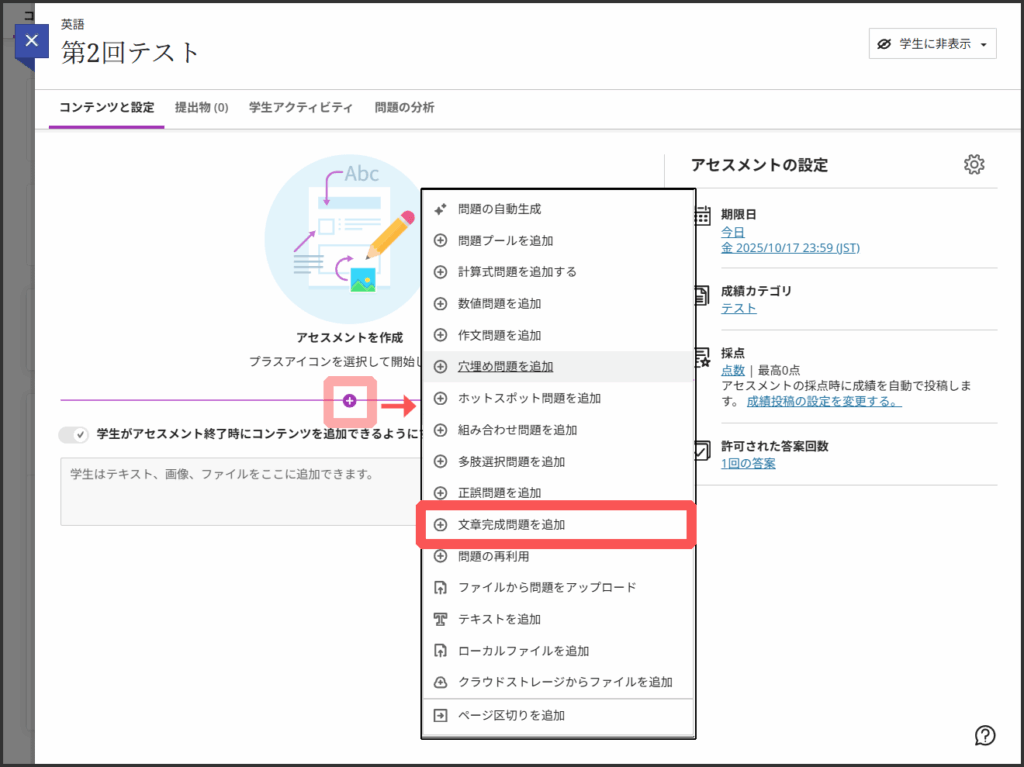Viewport: 1024px width, 767px height.
Task: Open the 学生アクティビティ tab
Action: click(x=300, y=107)
